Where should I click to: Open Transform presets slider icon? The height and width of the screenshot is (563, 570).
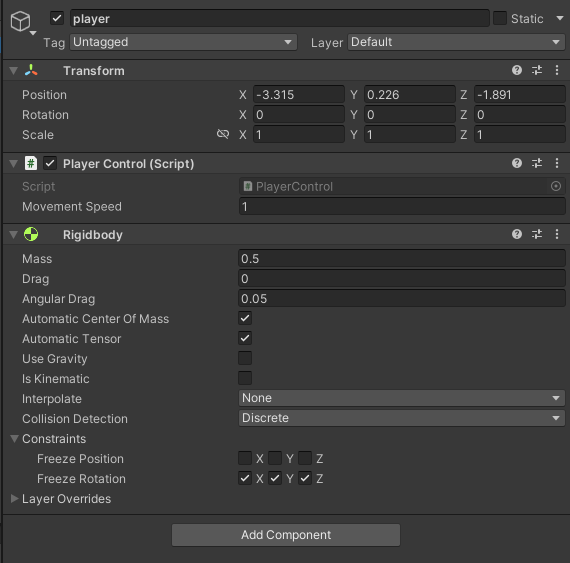[x=537, y=70]
